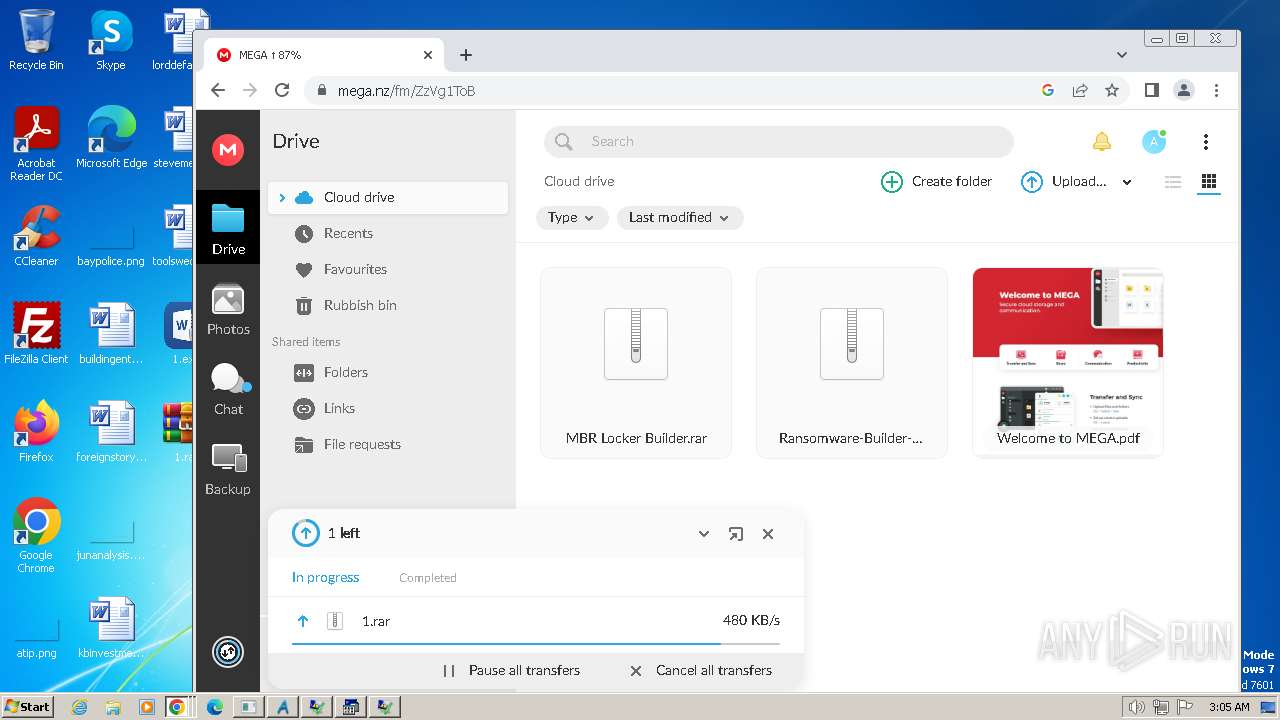Switch to grid thumbnail view

pyautogui.click(x=1209, y=181)
